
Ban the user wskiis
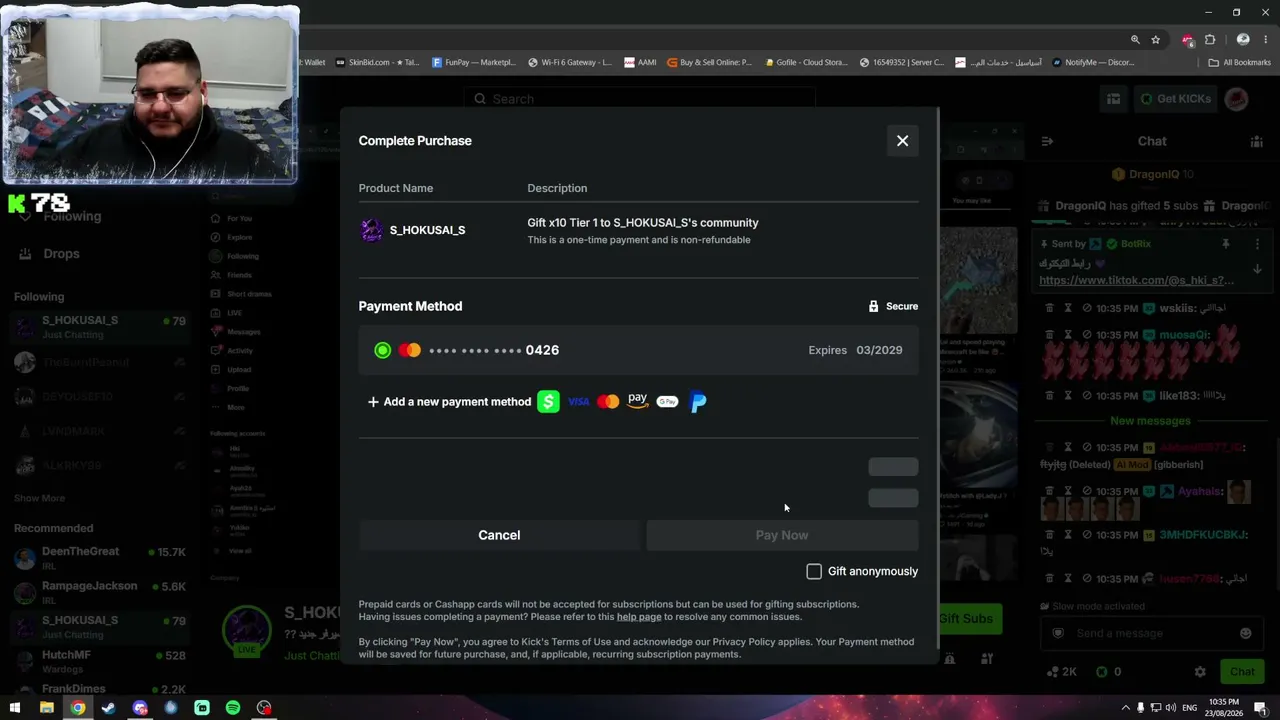click(1087, 308)
